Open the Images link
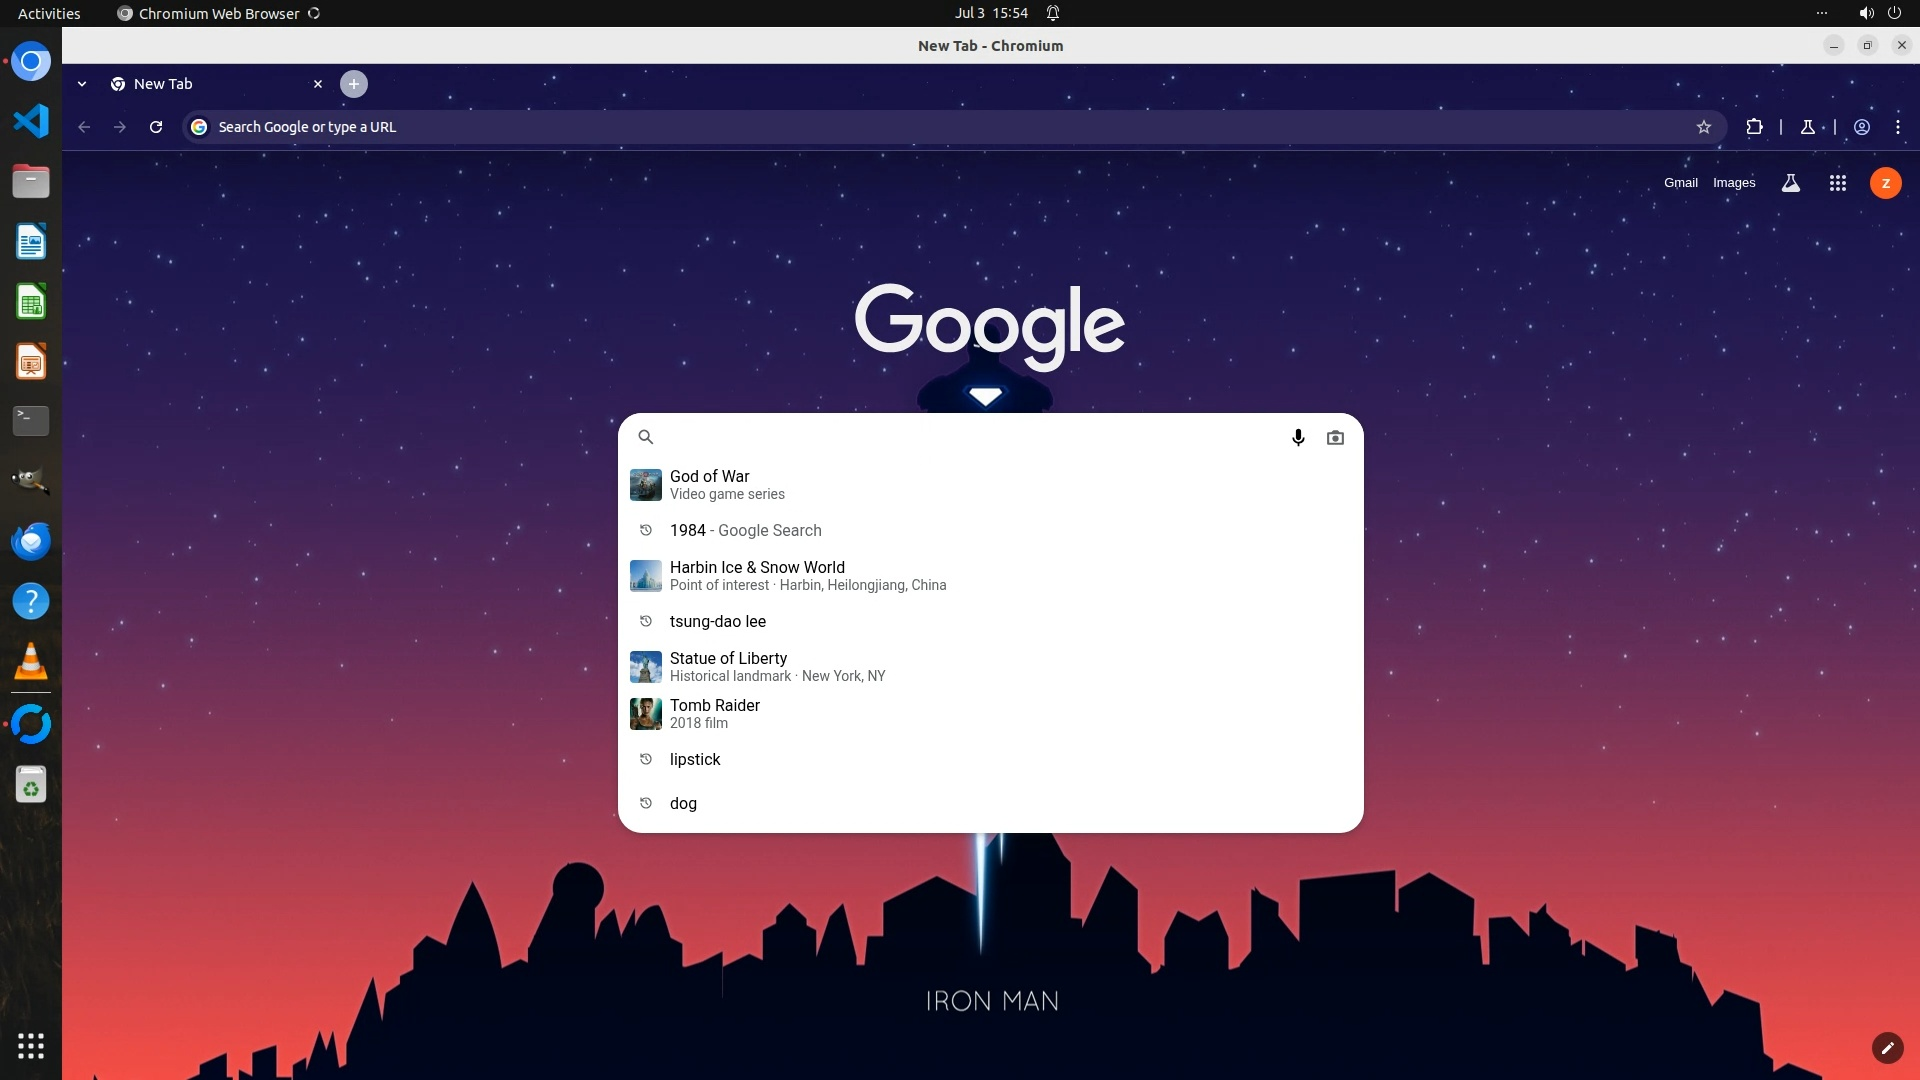Screen dimensions: 1920x1080 (x=1734, y=183)
